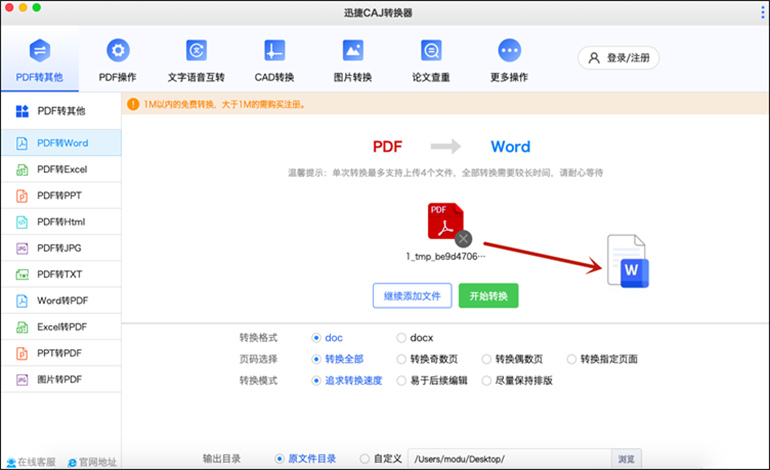Click the 图片转PDF sidebar icon
770x470 pixels.
22,380
